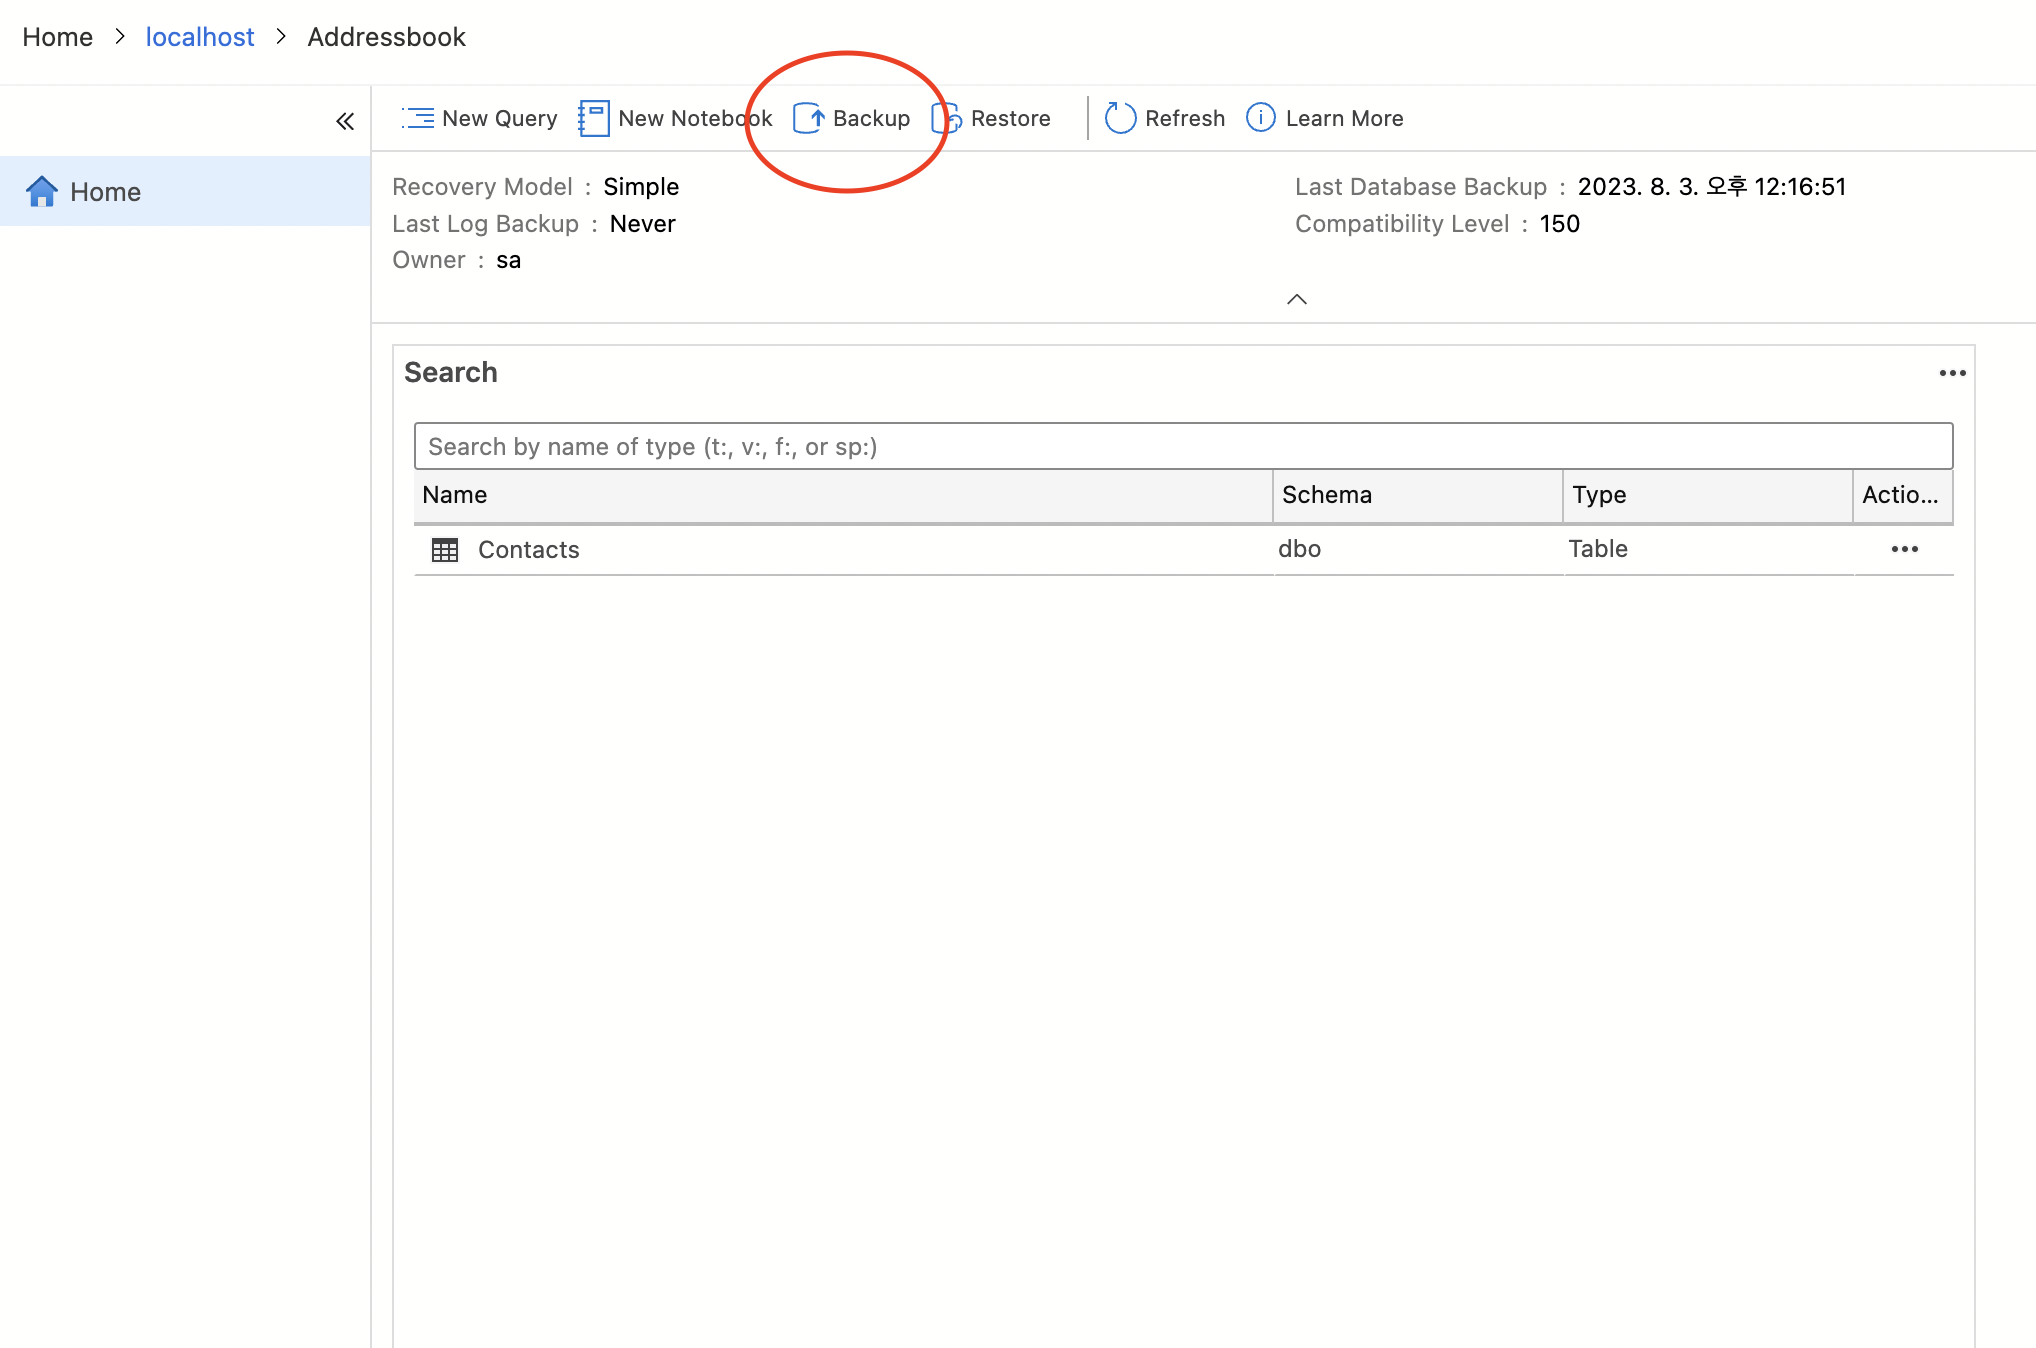The width and height of the screenshot is (2036, 1348).
Task: Open Search widget more options menu
Action: (1952, 373)
